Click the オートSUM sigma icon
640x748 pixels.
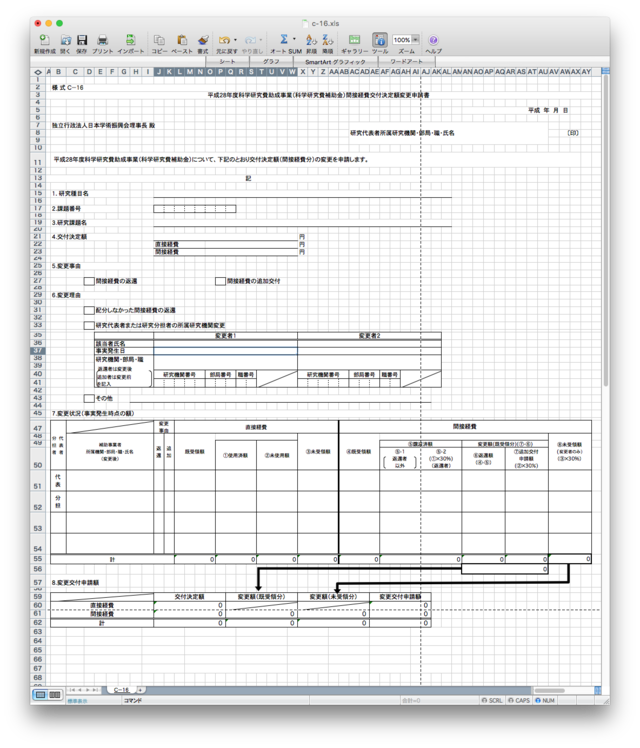(x=284, y=39)
